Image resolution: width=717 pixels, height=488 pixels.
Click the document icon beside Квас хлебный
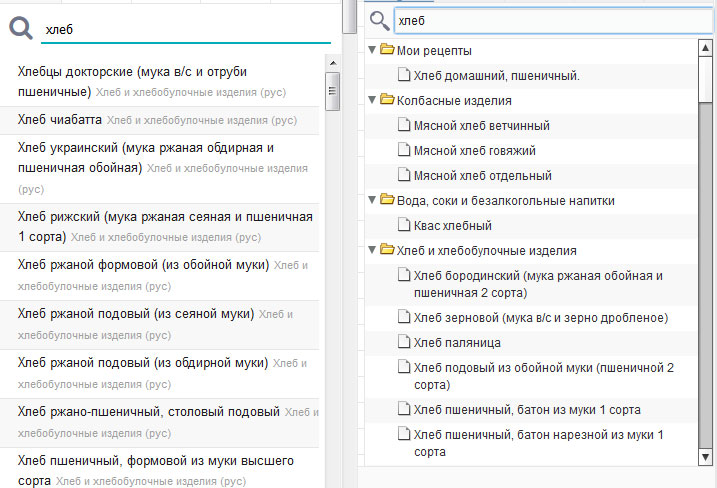tap(403, 225)
